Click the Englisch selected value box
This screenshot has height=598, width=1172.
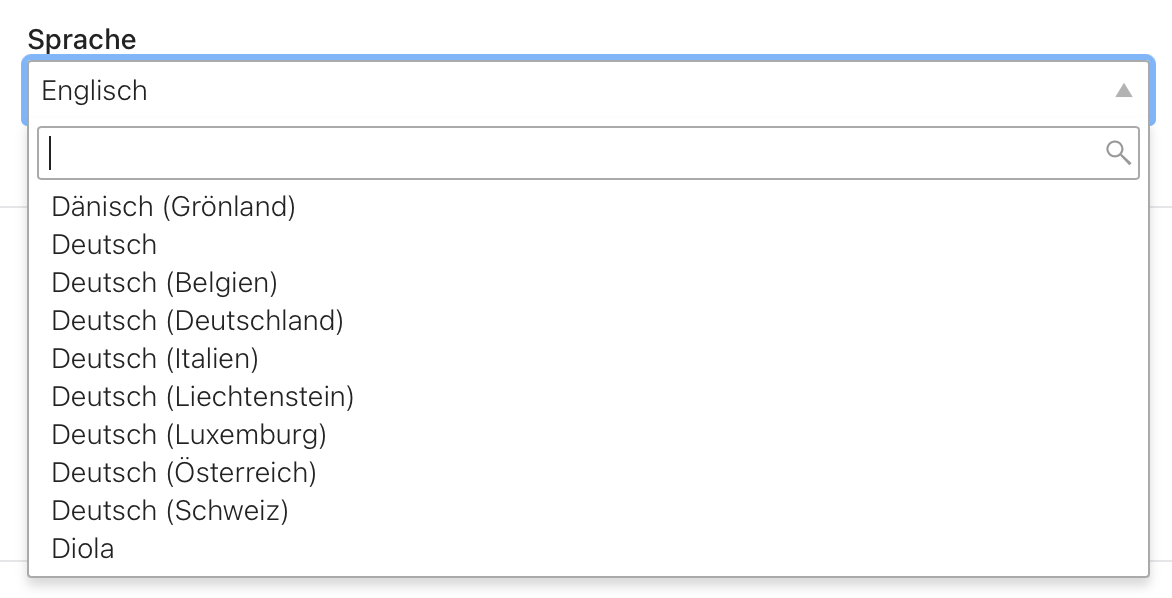click(x=588, y=90)
